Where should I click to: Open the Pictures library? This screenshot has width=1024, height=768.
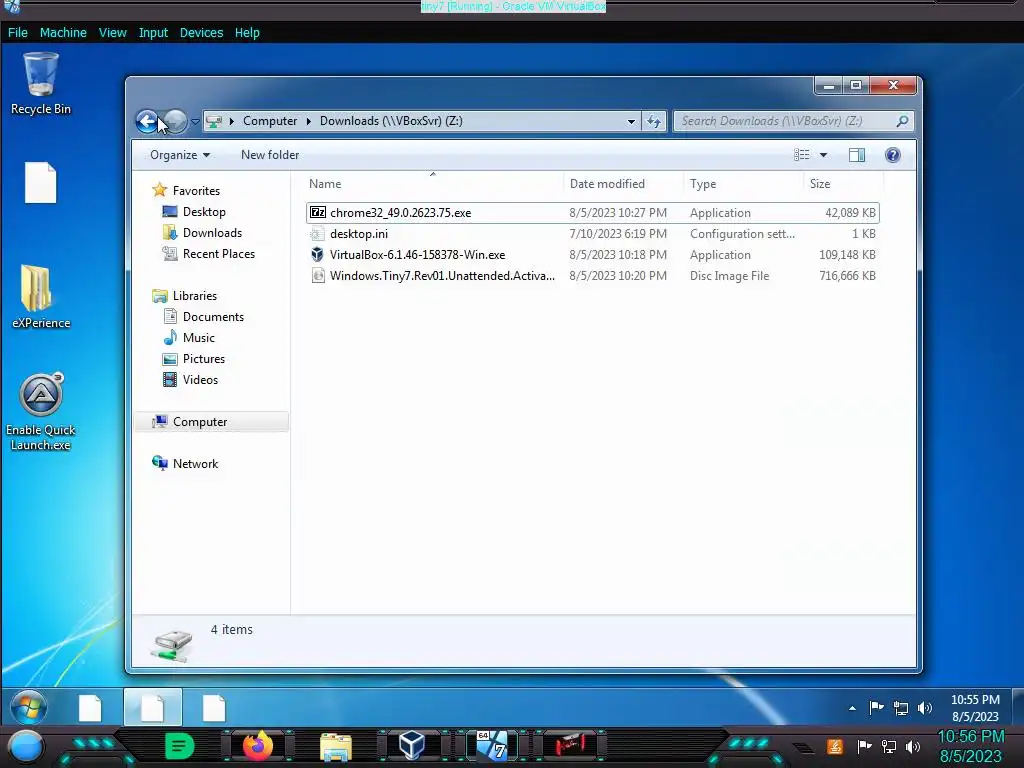coord(204,359)
